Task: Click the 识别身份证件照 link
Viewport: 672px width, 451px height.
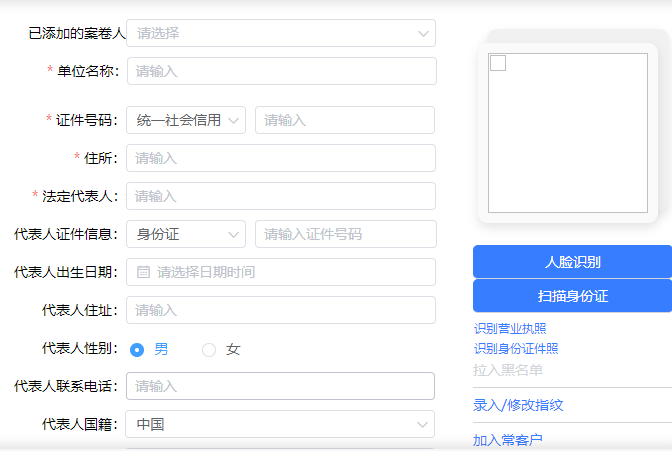Action: (516, 349)
